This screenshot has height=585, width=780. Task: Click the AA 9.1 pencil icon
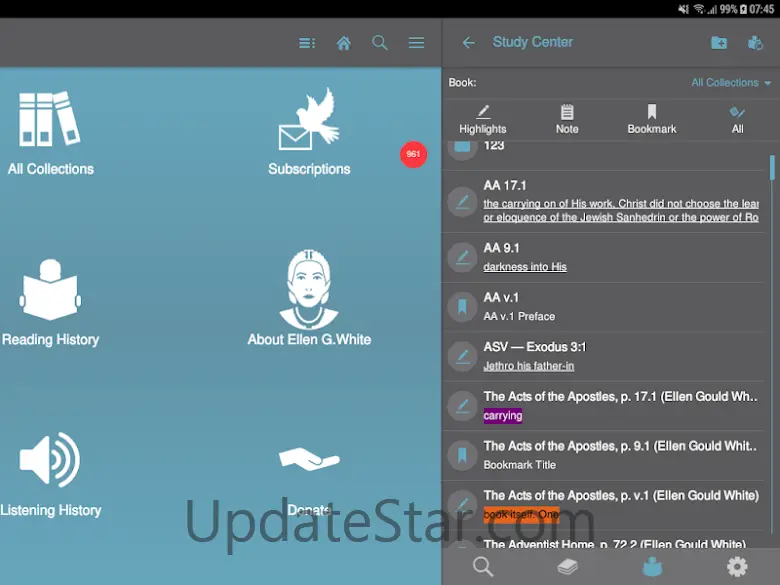(x=462, y=258)
